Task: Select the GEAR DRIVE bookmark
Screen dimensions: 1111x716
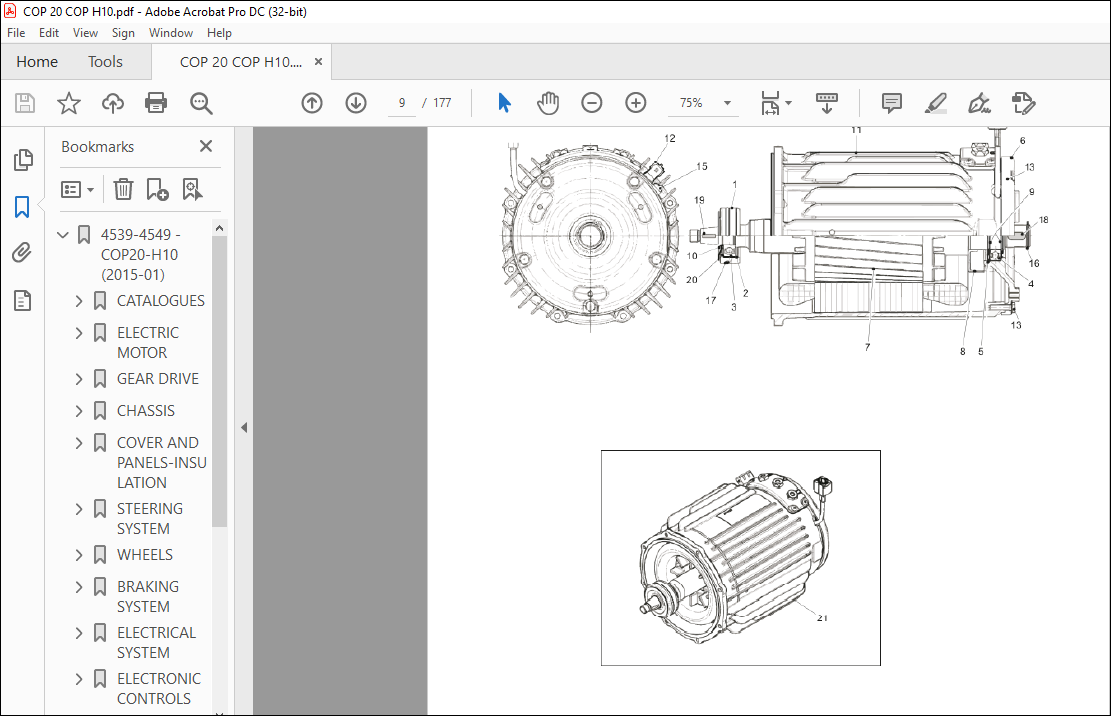Action: click(x=157, y=379)
